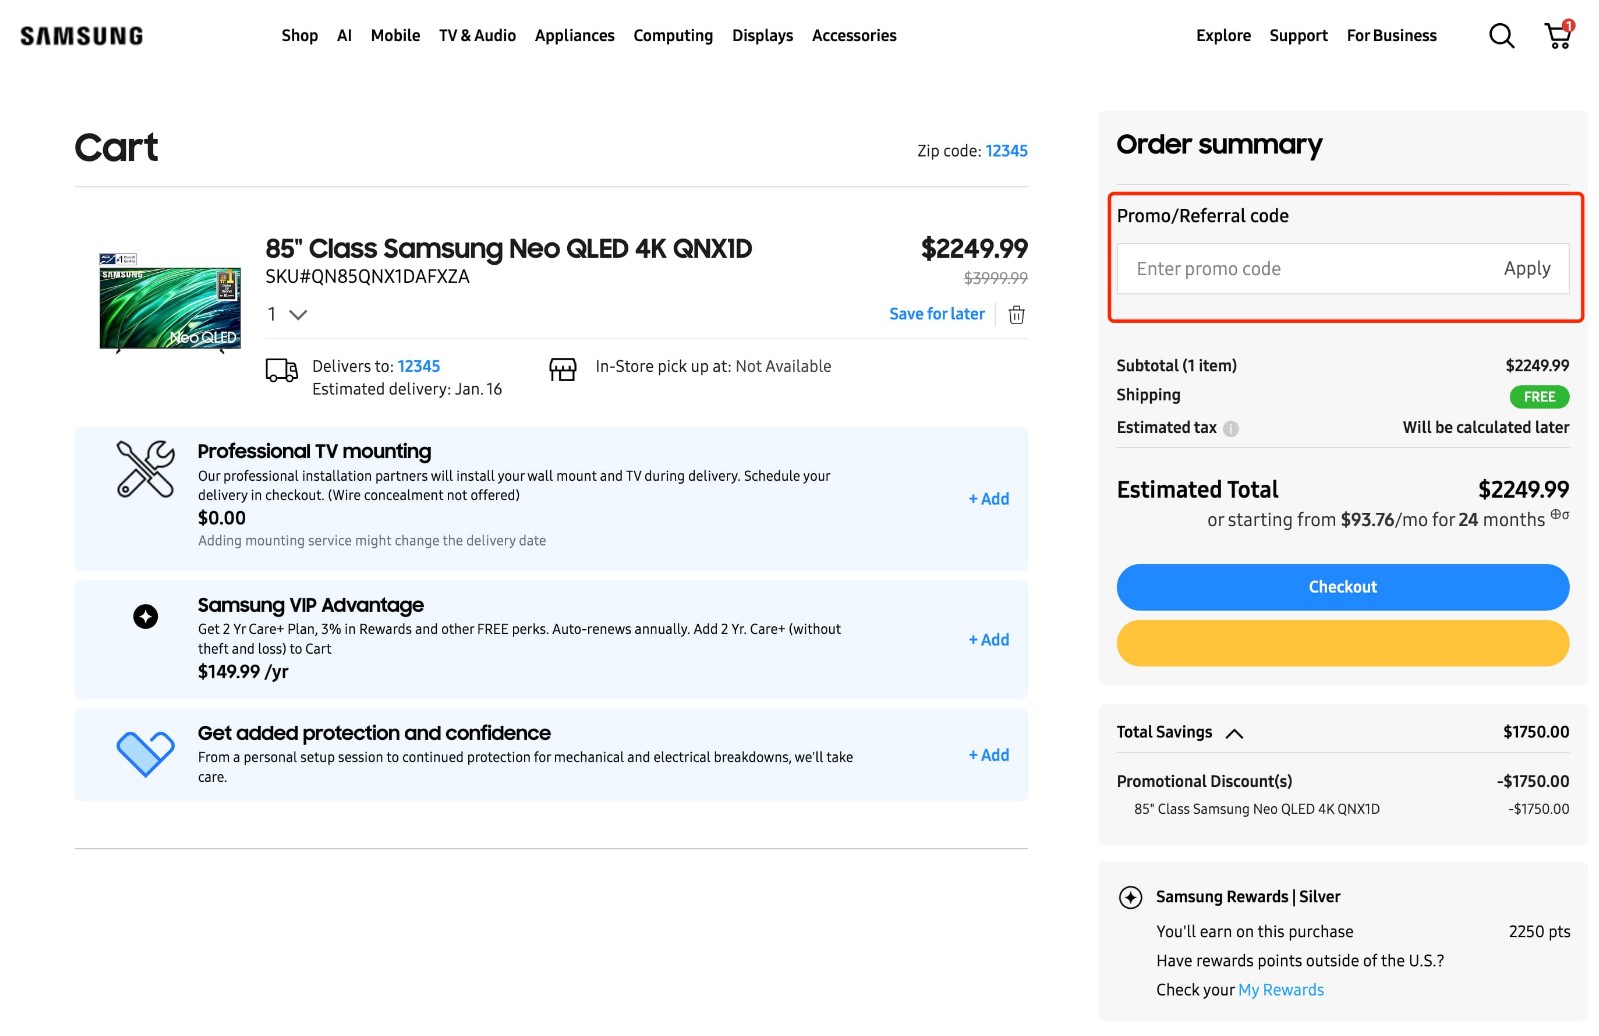
Task: Click the TV mounting tools icon
Action: tap(146, 469)
